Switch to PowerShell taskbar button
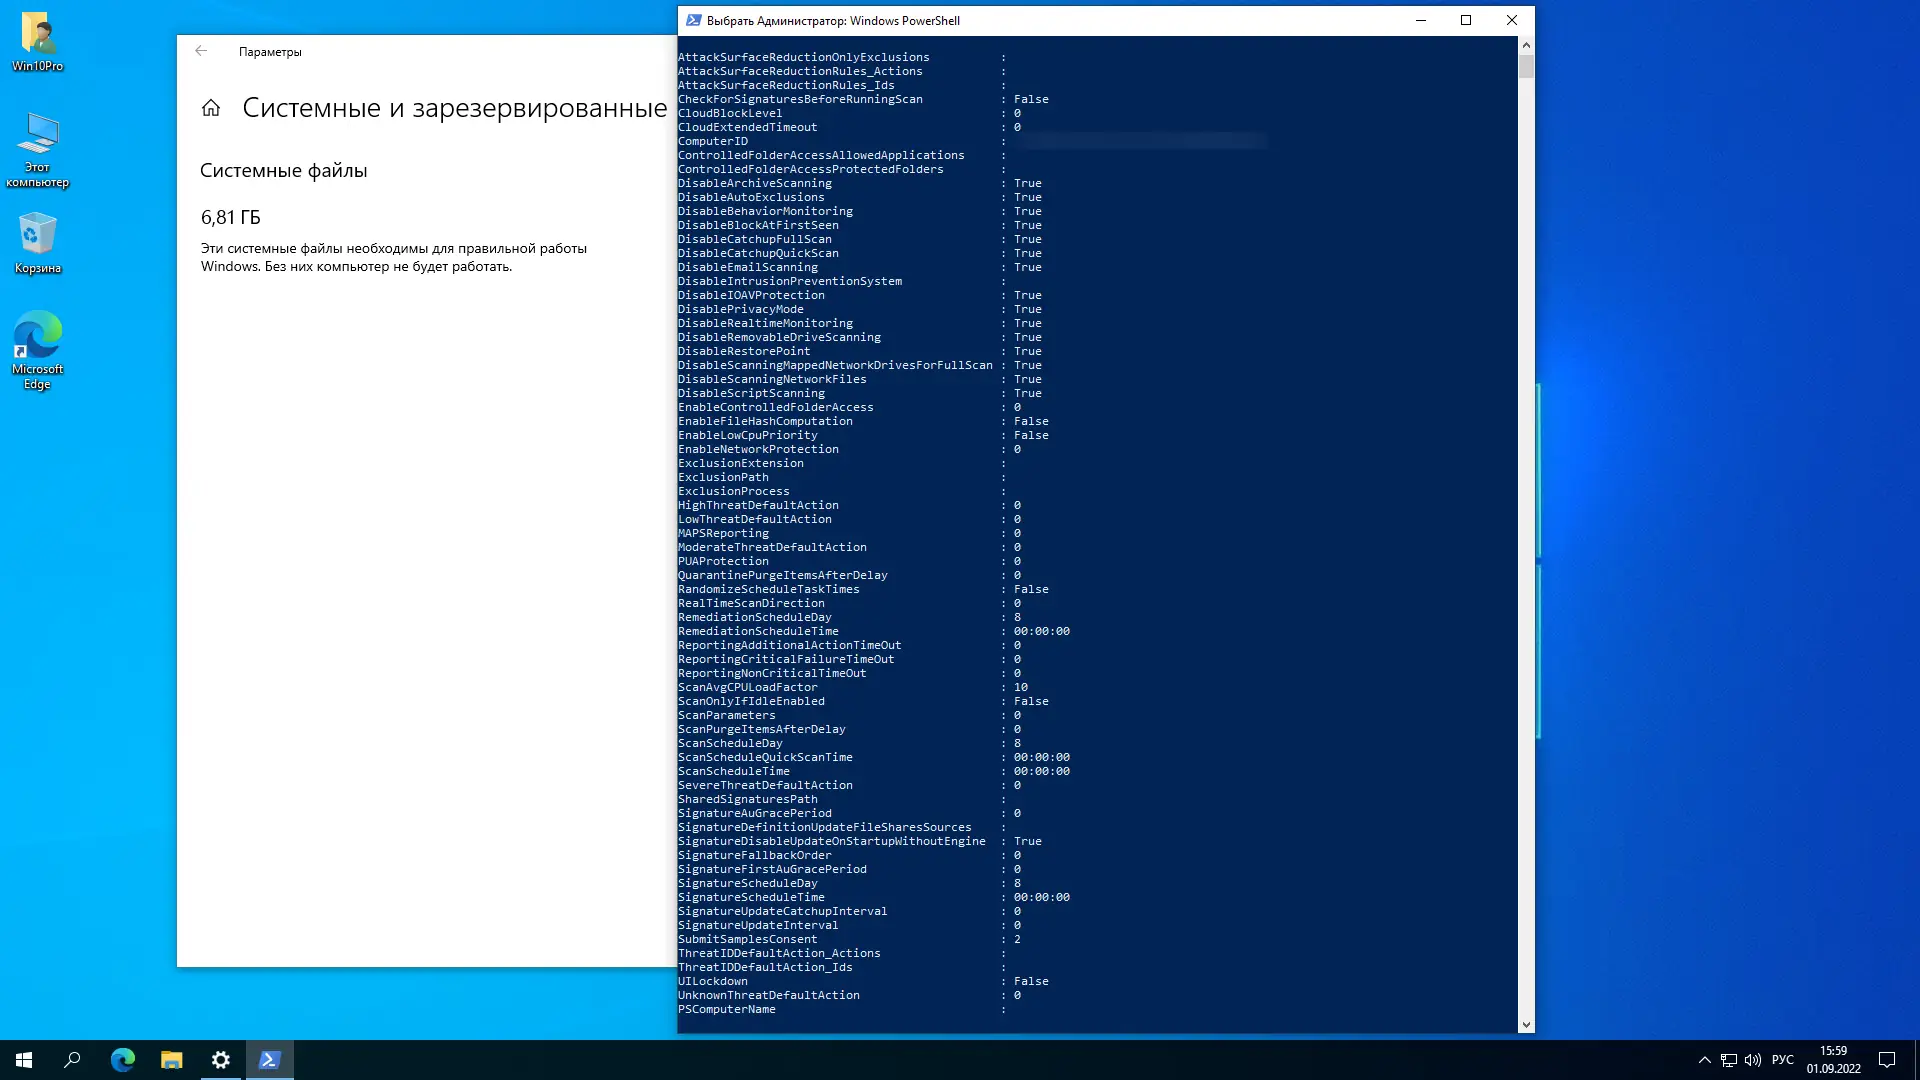The image size is (1920, 1080). pyautogui.click(x=269, y=1060)
